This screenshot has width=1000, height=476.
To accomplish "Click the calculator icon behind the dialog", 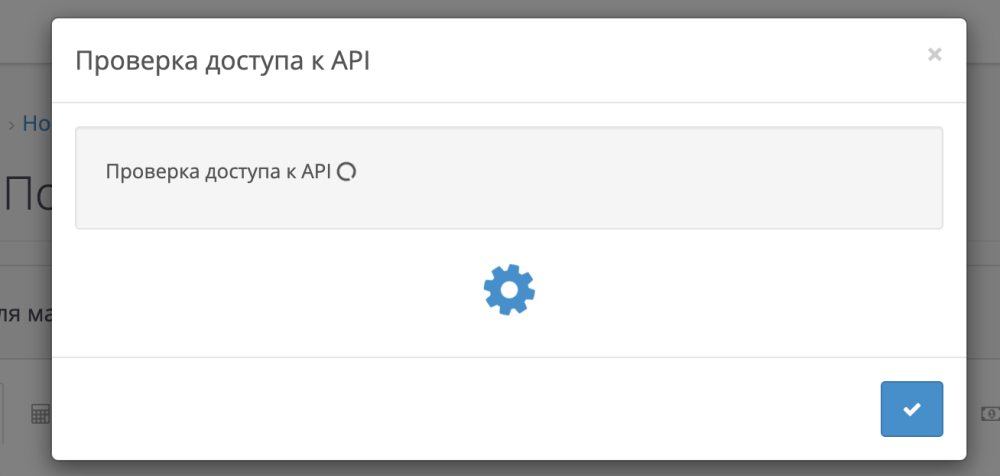I will [x=40, y=414].
